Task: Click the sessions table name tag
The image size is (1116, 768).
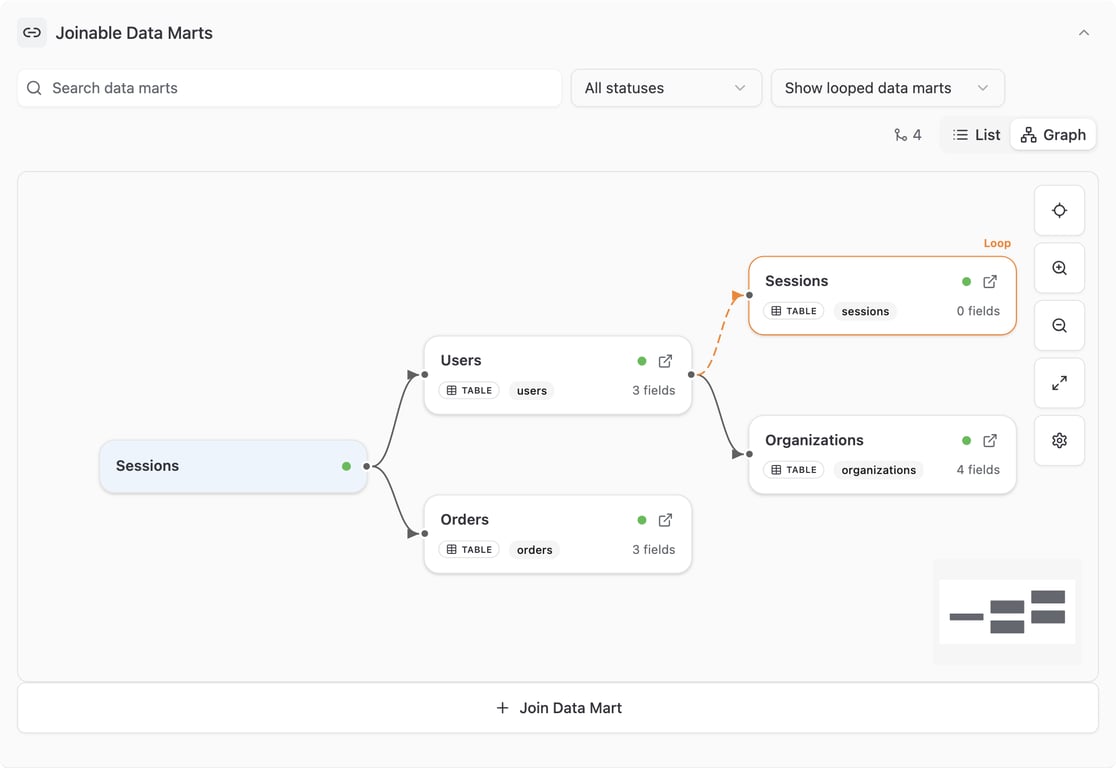Action: coord(865,311)
